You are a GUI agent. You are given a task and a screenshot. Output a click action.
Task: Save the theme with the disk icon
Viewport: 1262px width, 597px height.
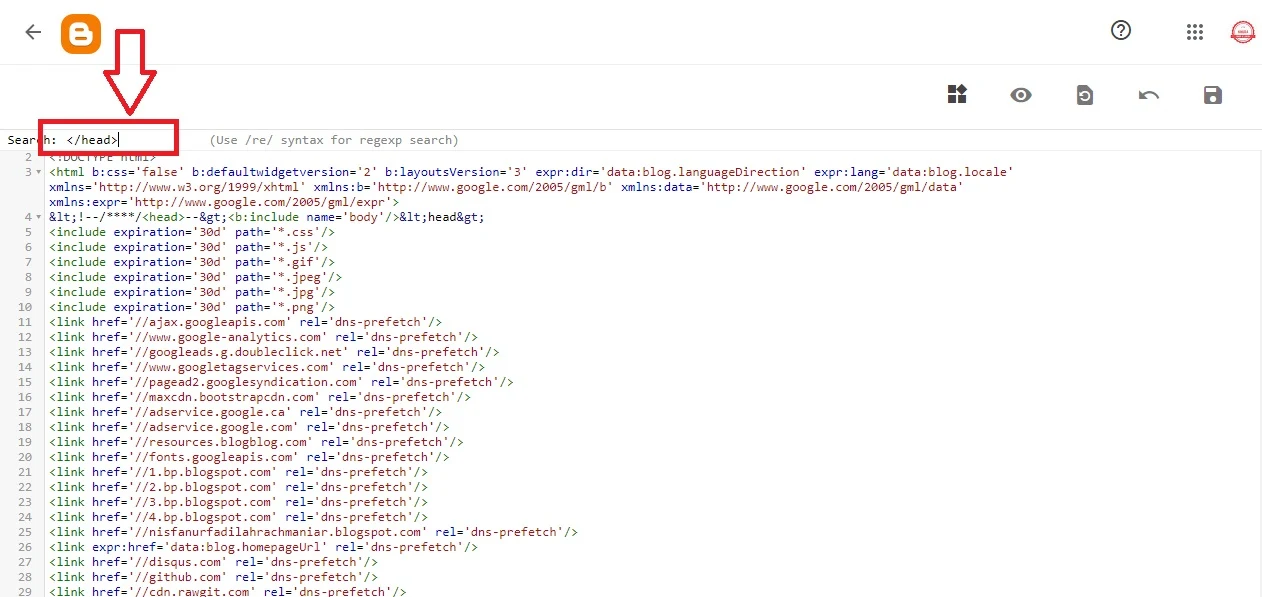pyautogui.click(x=1213, y=94)
